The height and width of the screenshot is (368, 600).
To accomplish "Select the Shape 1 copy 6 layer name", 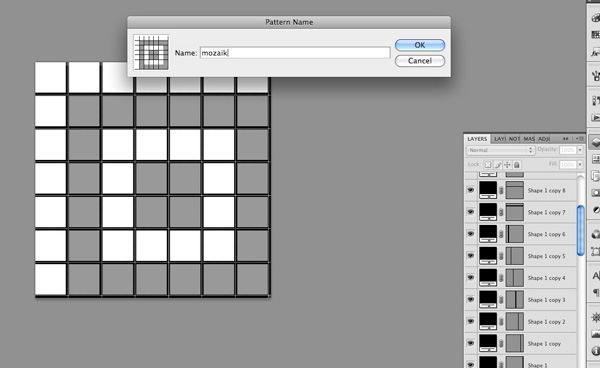I will coord(546,234).
